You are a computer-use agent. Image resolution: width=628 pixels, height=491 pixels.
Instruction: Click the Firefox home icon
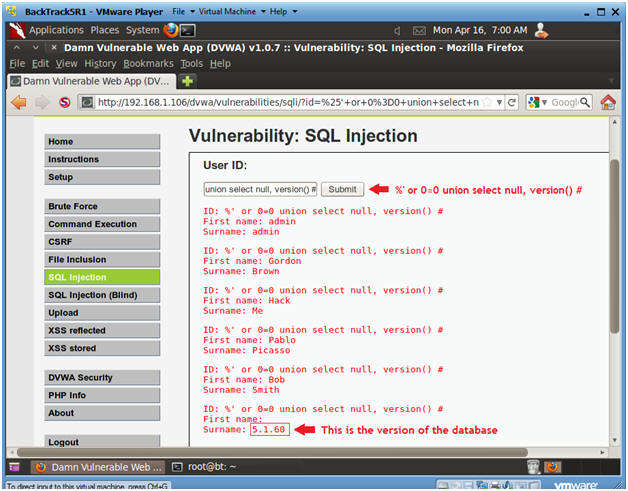coord(607,102)
